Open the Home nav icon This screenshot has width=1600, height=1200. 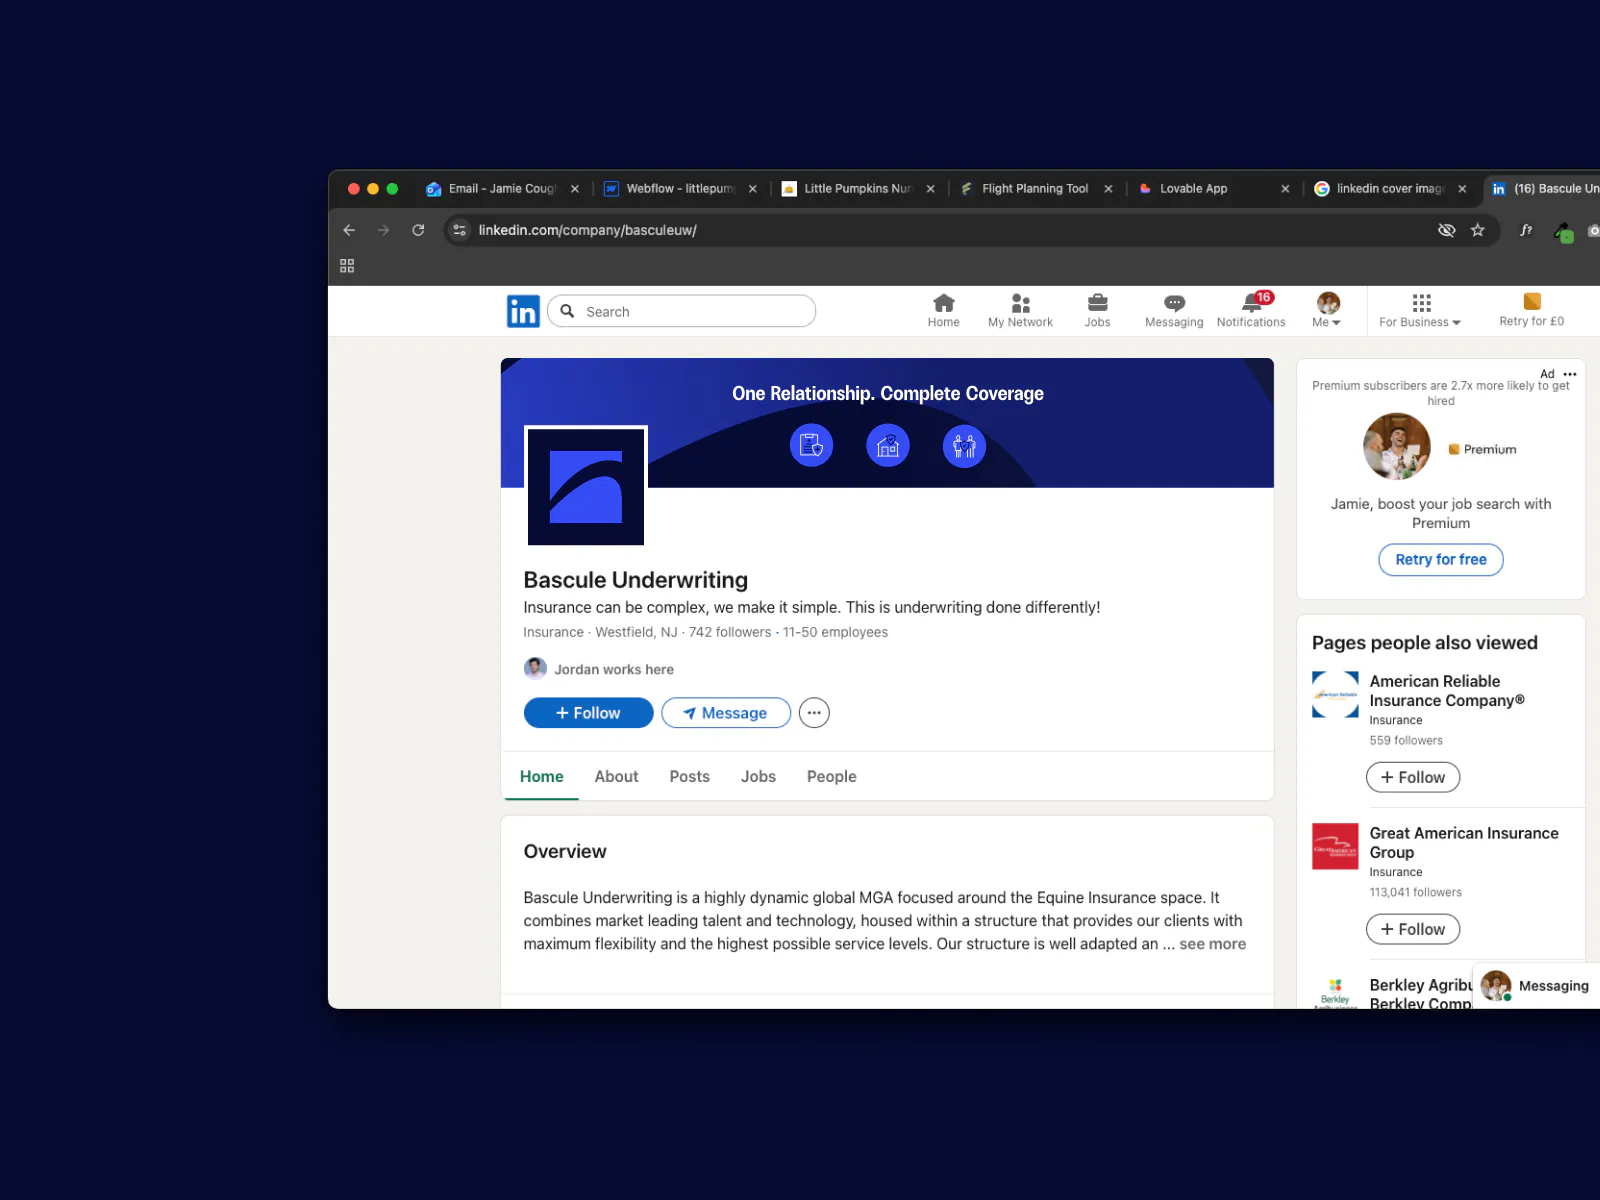943,310
